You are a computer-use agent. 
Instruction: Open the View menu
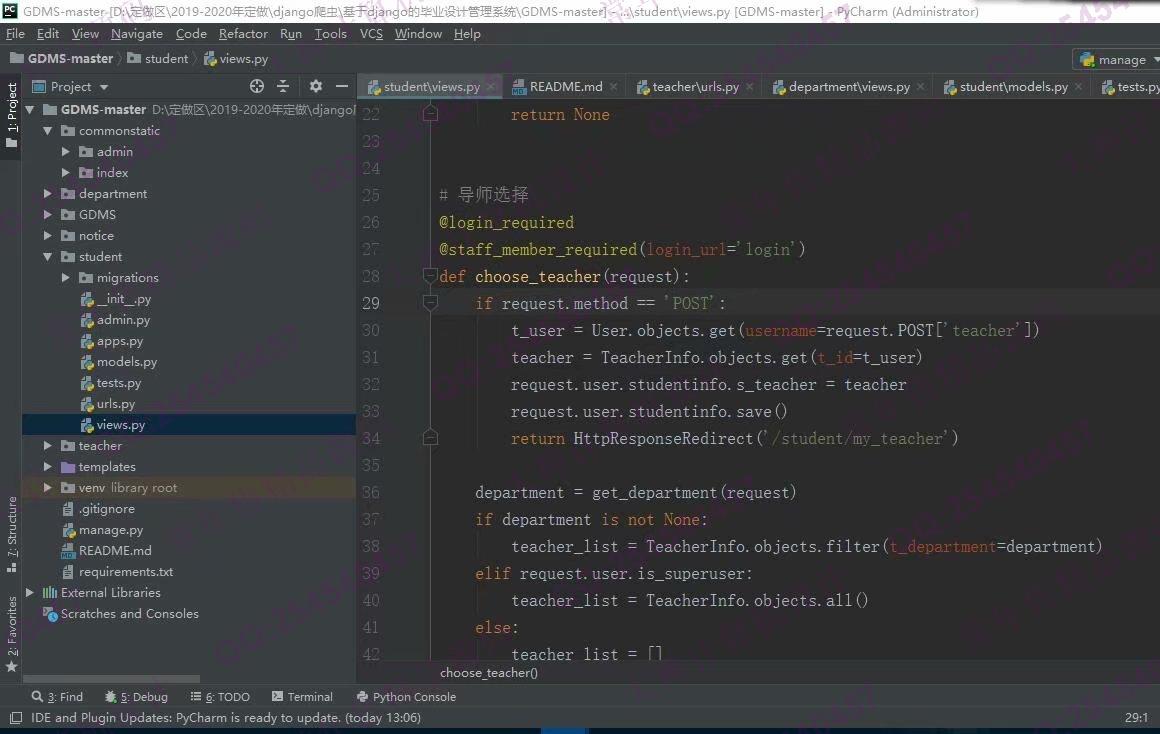[x=85, y=34]
